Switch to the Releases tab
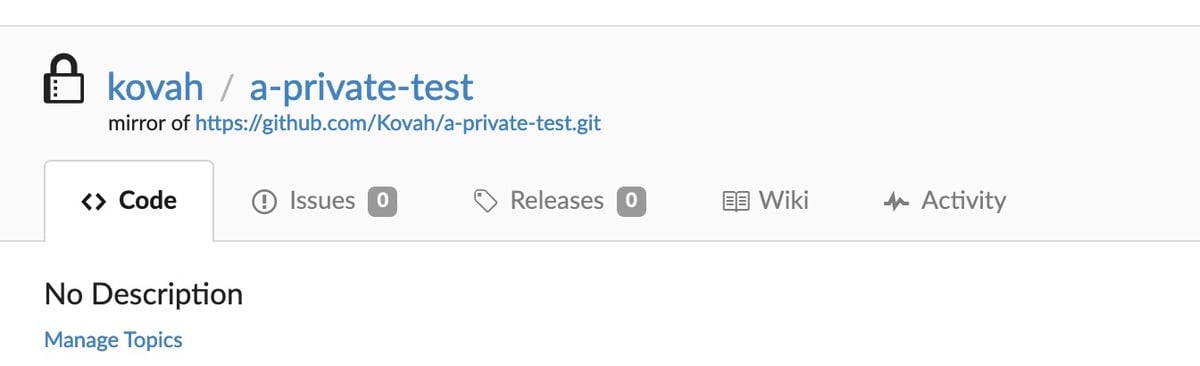 click(x=559, y=201)
